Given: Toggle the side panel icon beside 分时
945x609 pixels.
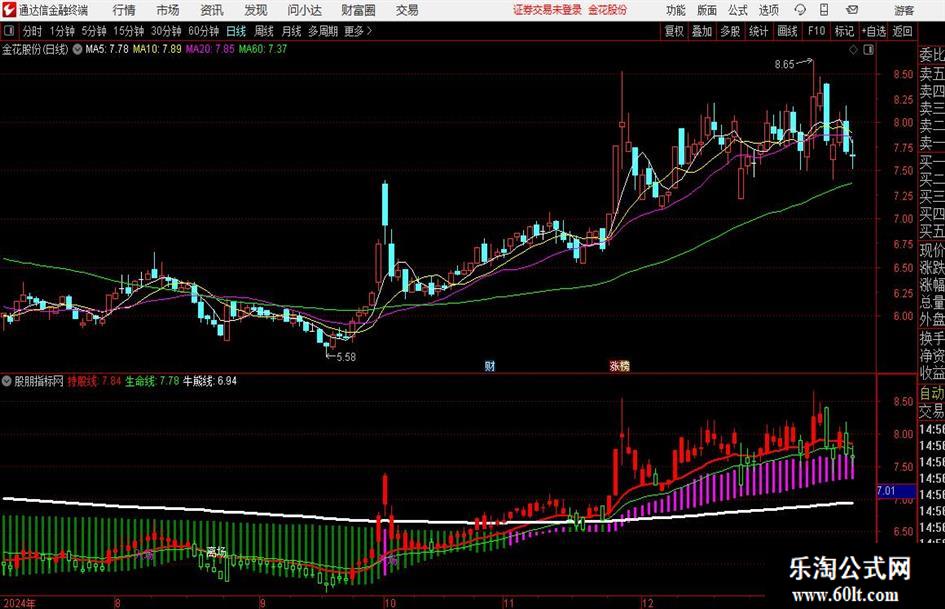Looking at the screenshot, I should click(10, 31).
